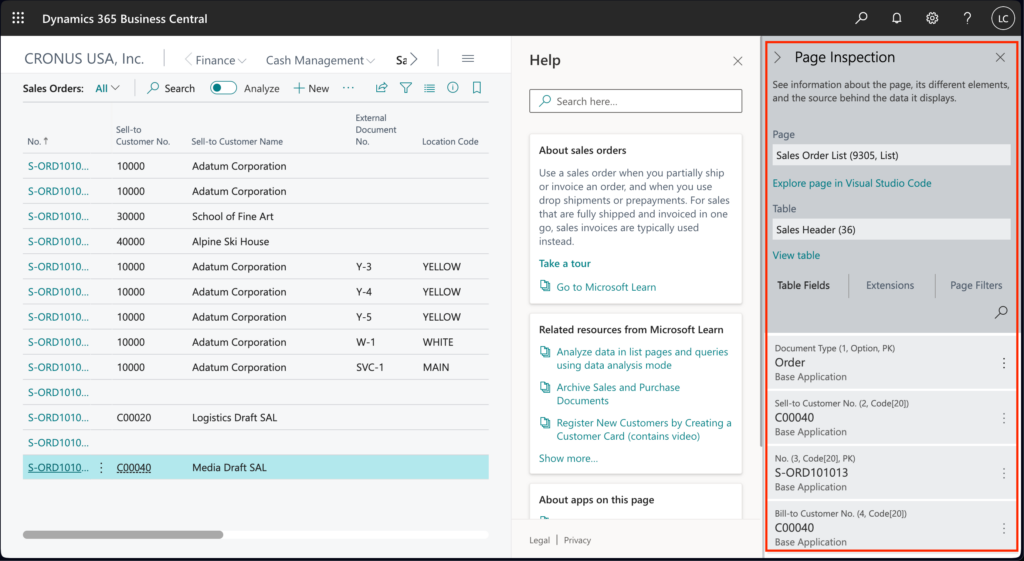Open the notifications bell
Image resolution: width=1024 pixels, height=561 pixels.
pyautogui.click(x=897, y=18)
